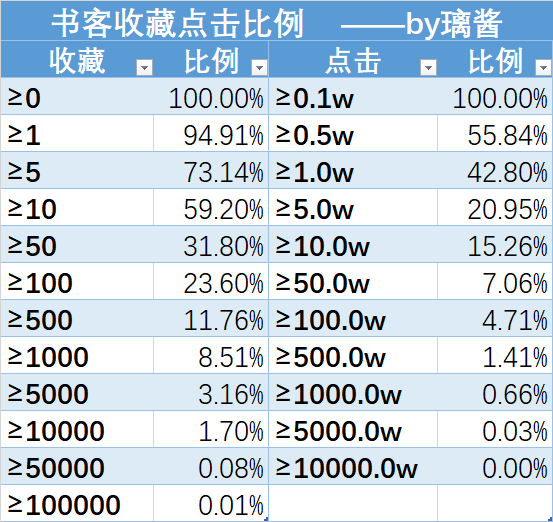Click the value 1.70%
The width and height of the screenshot is (553, 522).
(x=231, y=432)
